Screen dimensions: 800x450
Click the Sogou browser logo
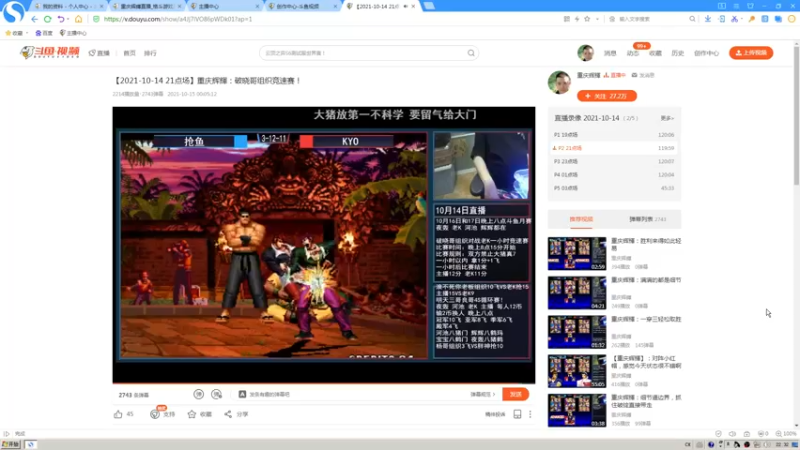tap(13, 11)
